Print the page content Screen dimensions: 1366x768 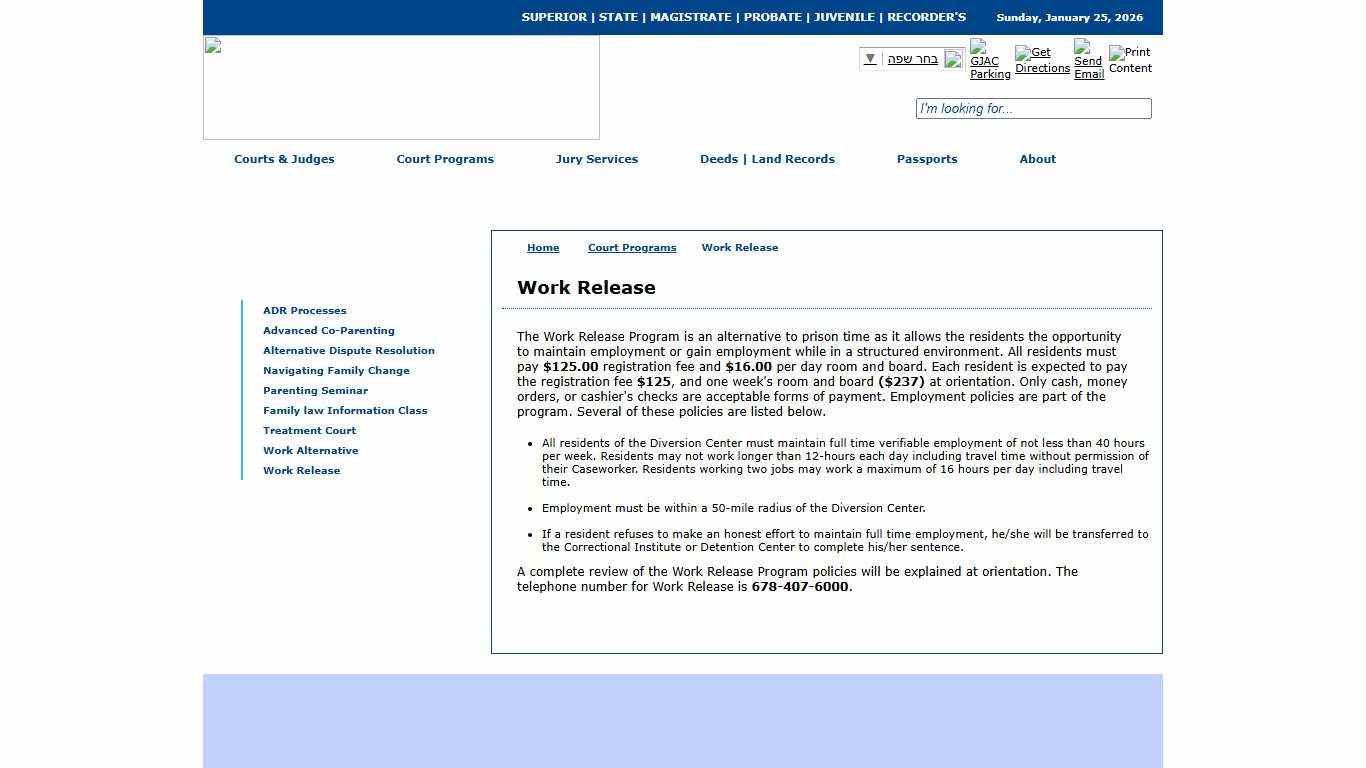click(1129, 60)
